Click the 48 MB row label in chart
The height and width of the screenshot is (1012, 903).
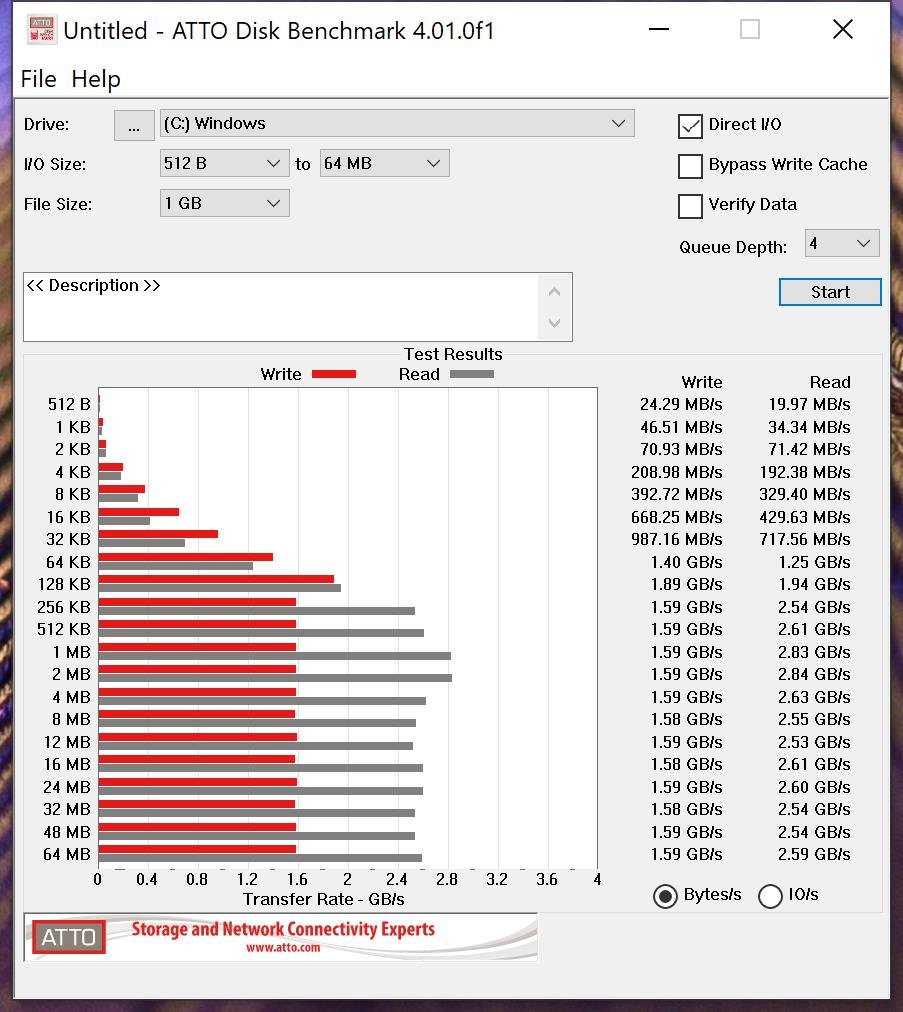tap(67, 832)
